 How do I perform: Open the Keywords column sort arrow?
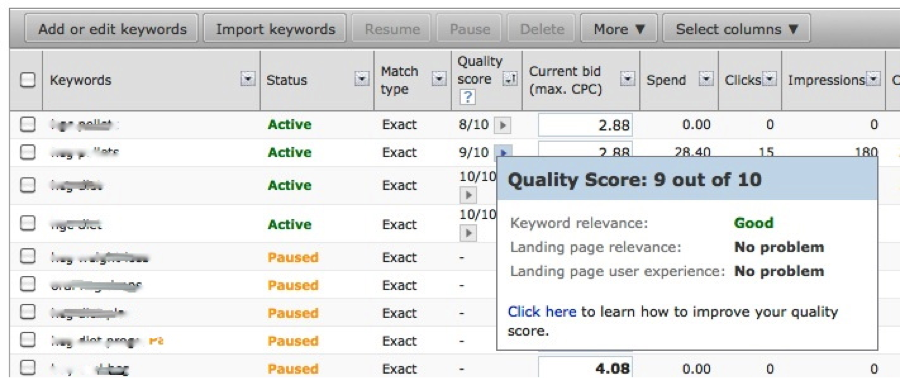[247, 80]
